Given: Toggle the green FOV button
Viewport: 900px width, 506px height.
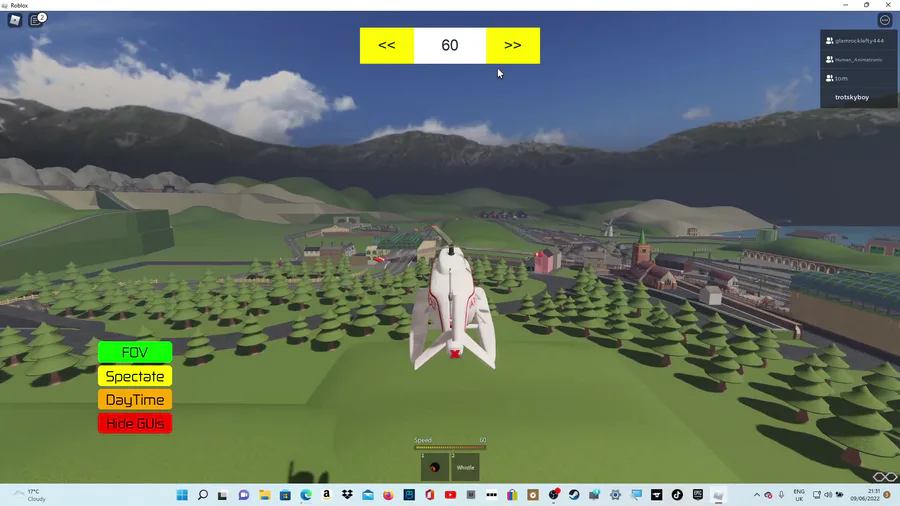Looking at the screenshot, I should 135,352.
